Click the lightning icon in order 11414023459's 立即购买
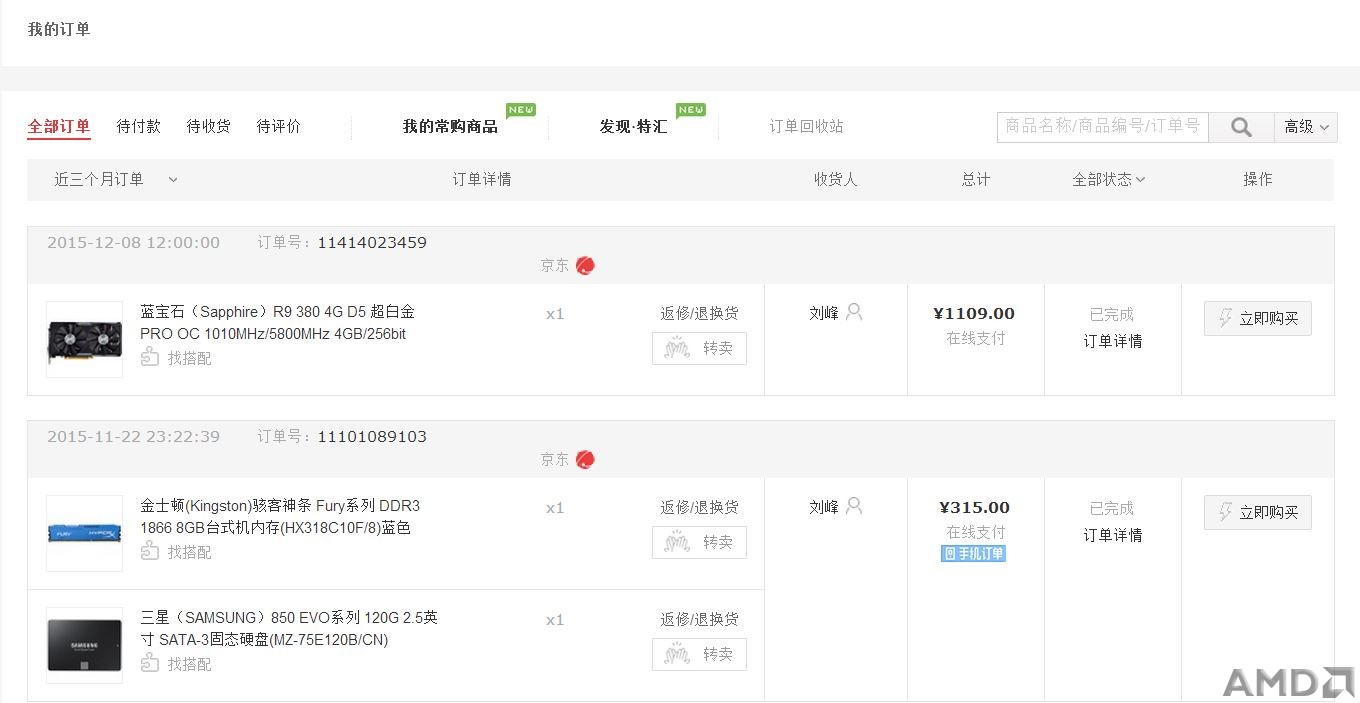The image size is (1360, 703). (x=1225, y=318)
